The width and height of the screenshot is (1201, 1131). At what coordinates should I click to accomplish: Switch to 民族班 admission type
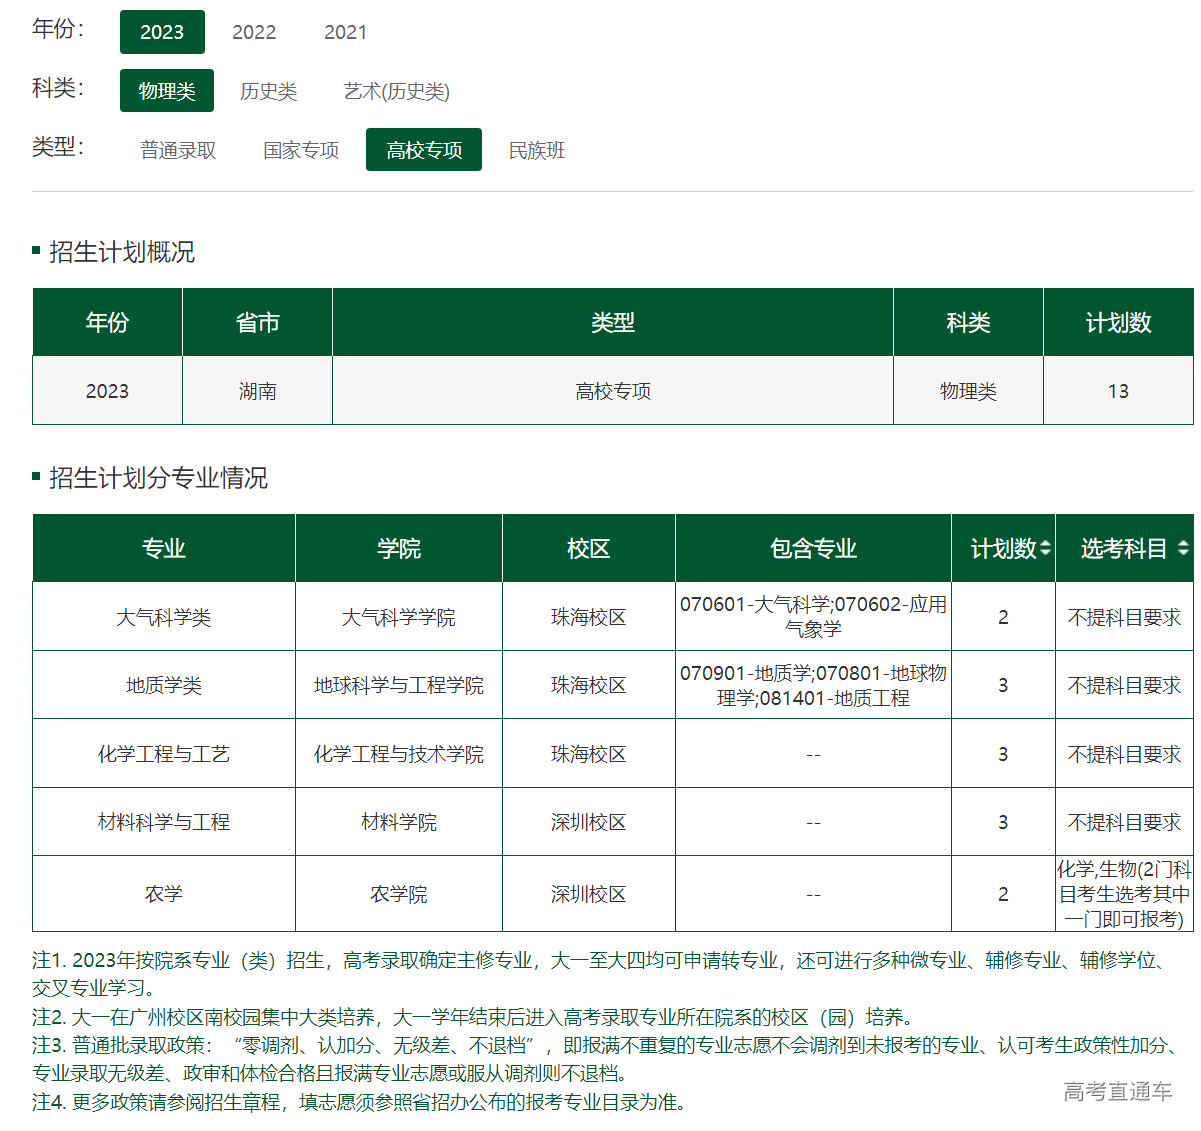pos(537,150)
